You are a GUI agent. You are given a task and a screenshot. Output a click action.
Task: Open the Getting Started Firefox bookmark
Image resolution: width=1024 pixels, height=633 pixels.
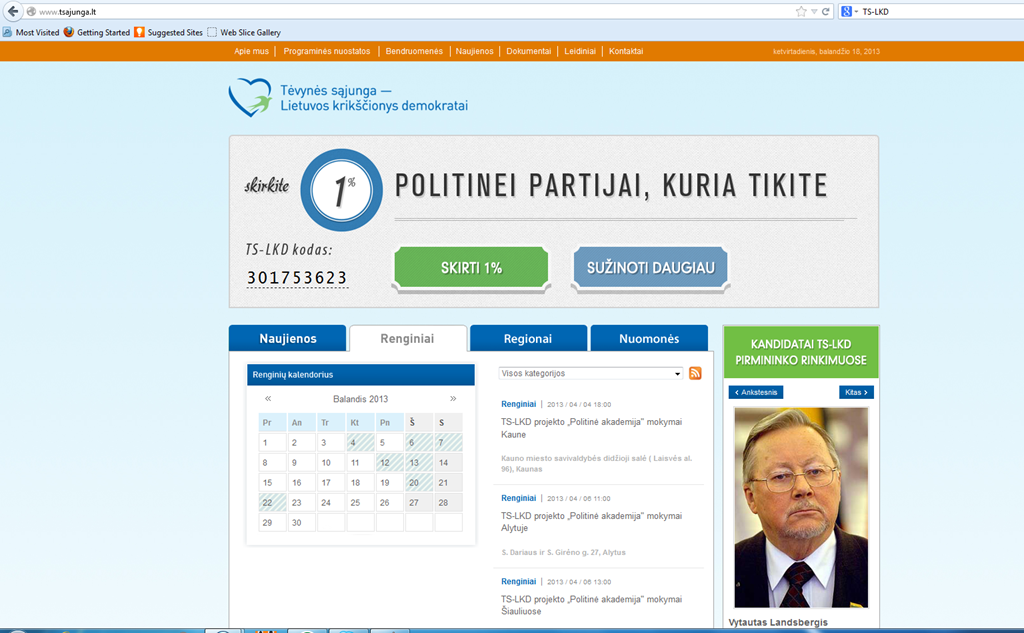pyautogui.click(x=97, y=32)
